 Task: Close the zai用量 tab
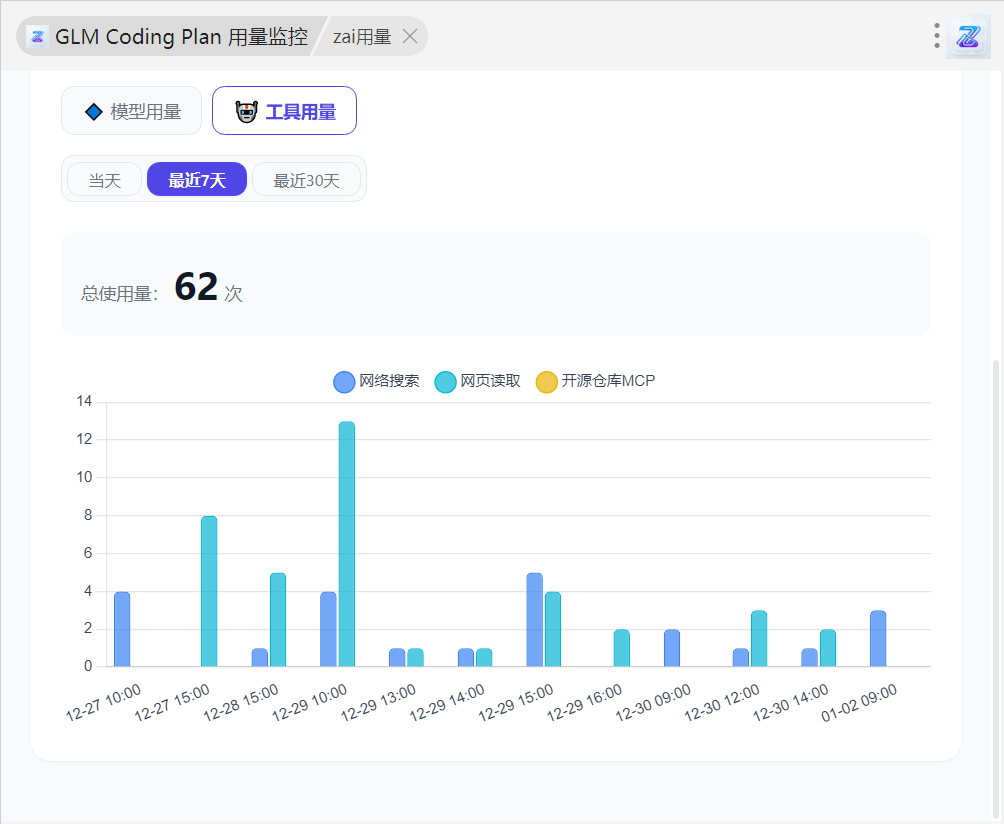410,37
